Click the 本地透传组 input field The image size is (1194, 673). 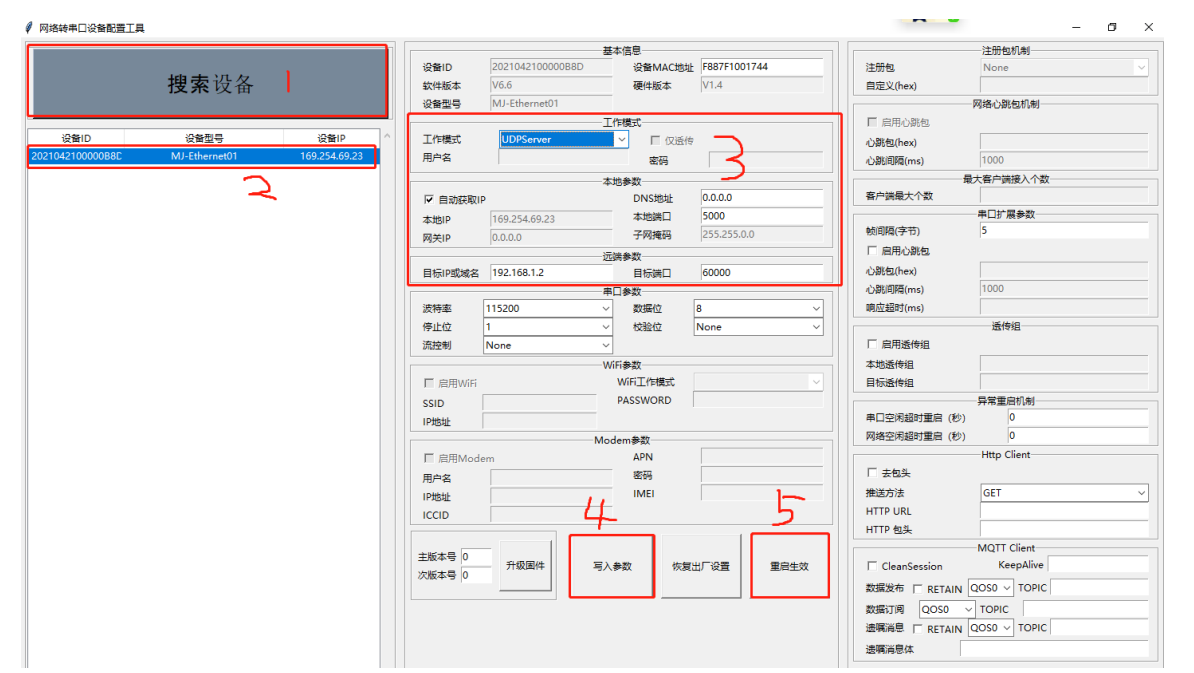tap(1064, 364)
